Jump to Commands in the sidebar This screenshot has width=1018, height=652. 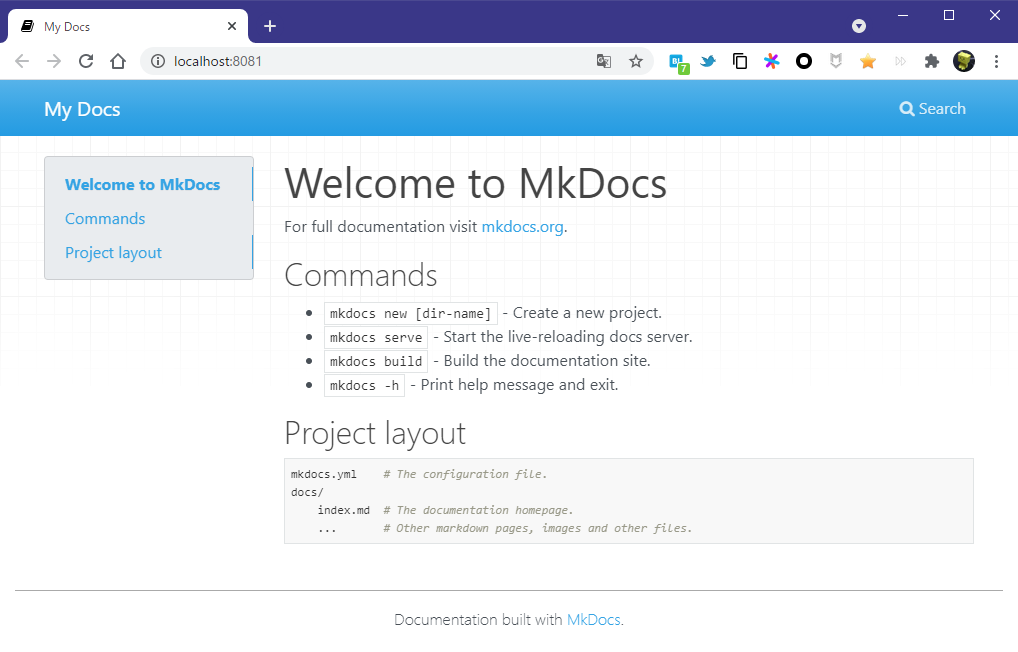pyautogui.click(x=105, y=219)
